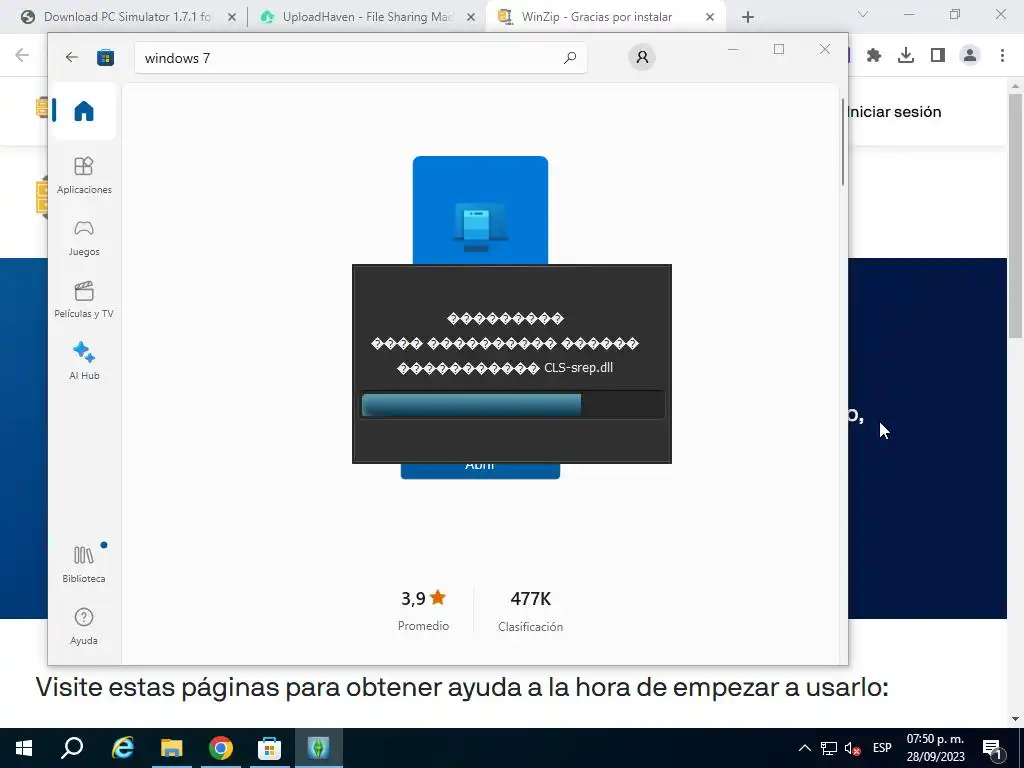Open Ayuda in Store sidebar

[84, 626]
